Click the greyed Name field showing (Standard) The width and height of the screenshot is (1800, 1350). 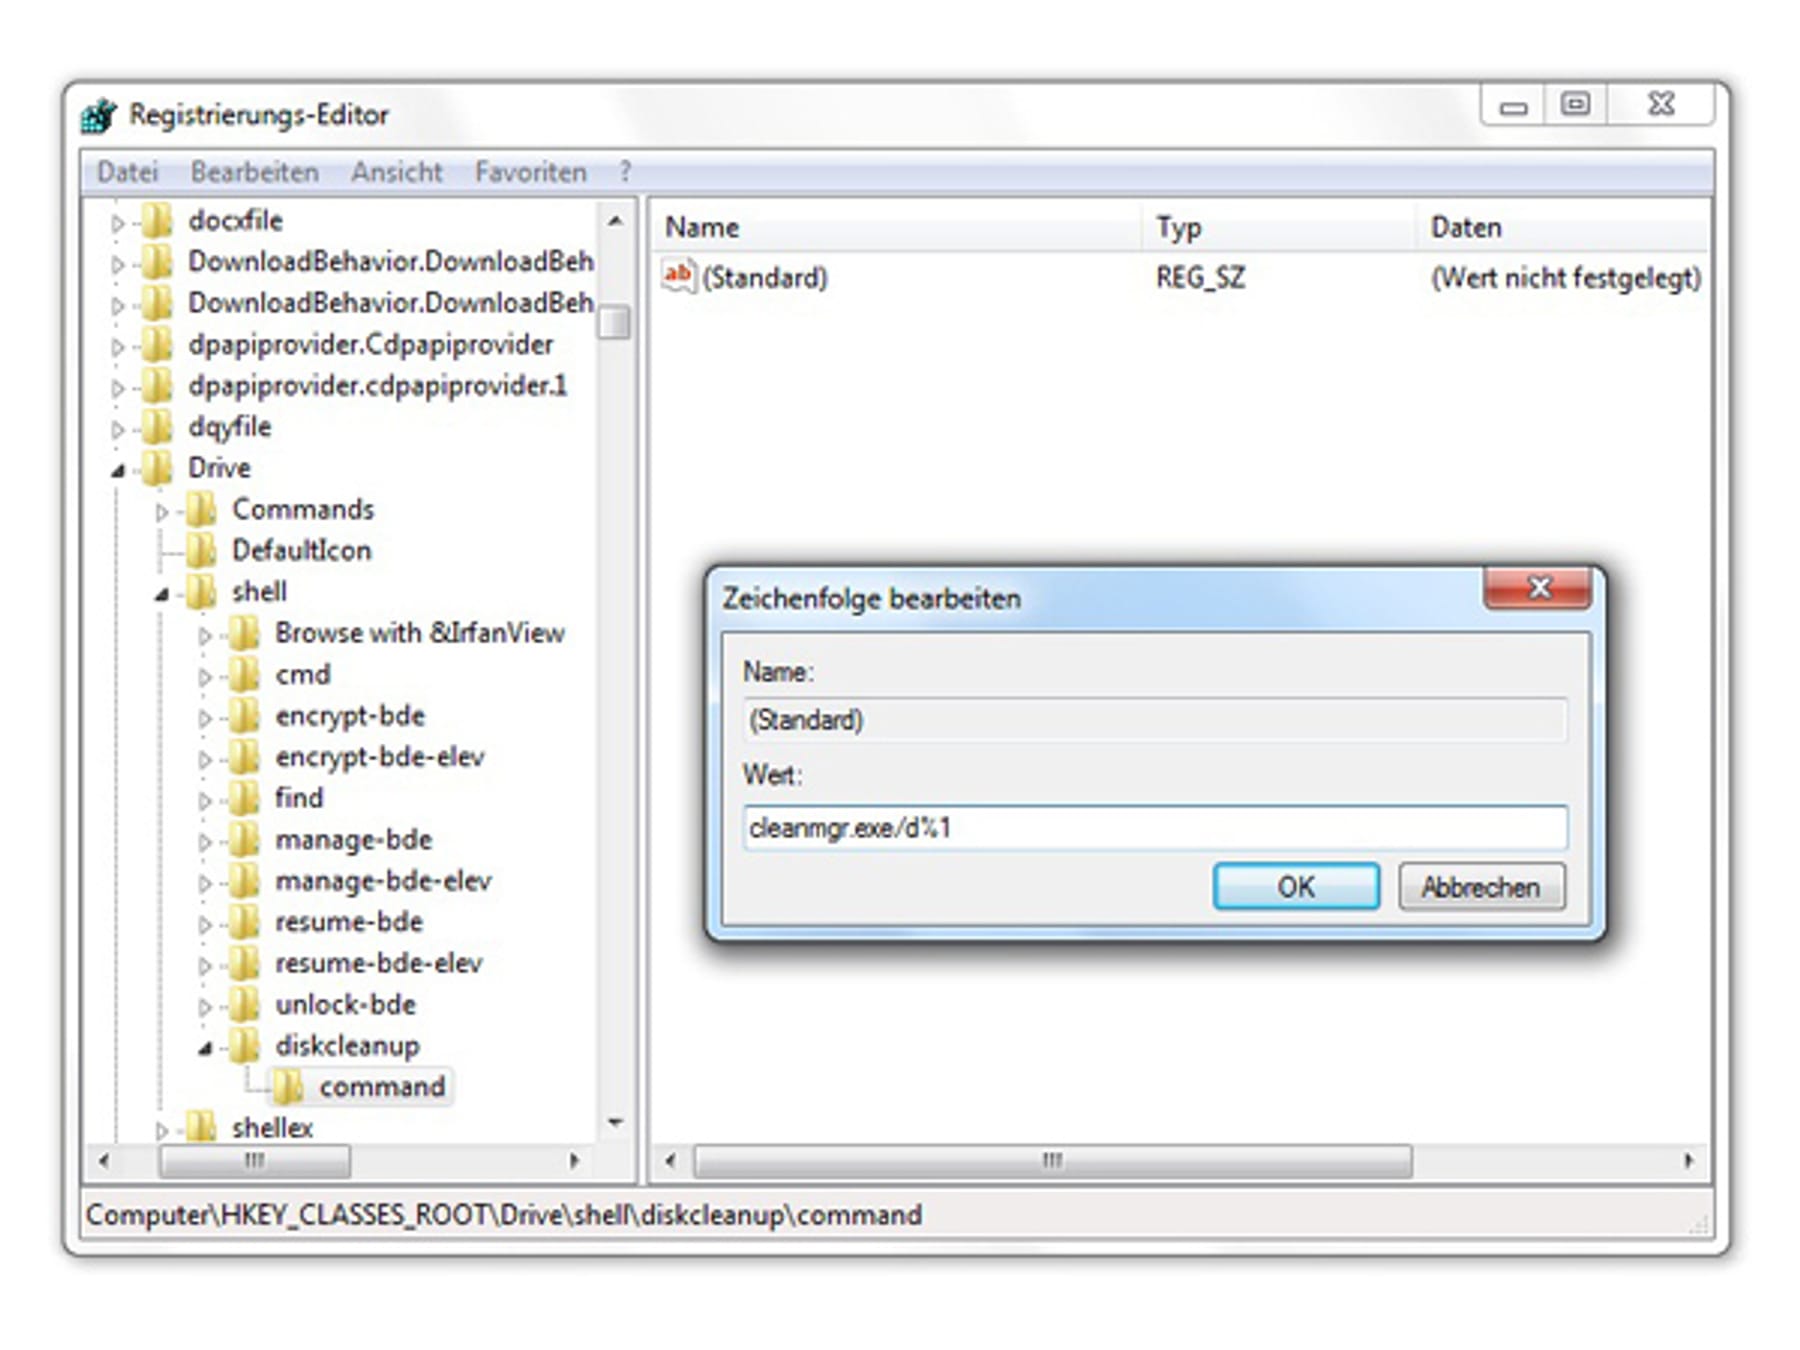point(1155,720)
